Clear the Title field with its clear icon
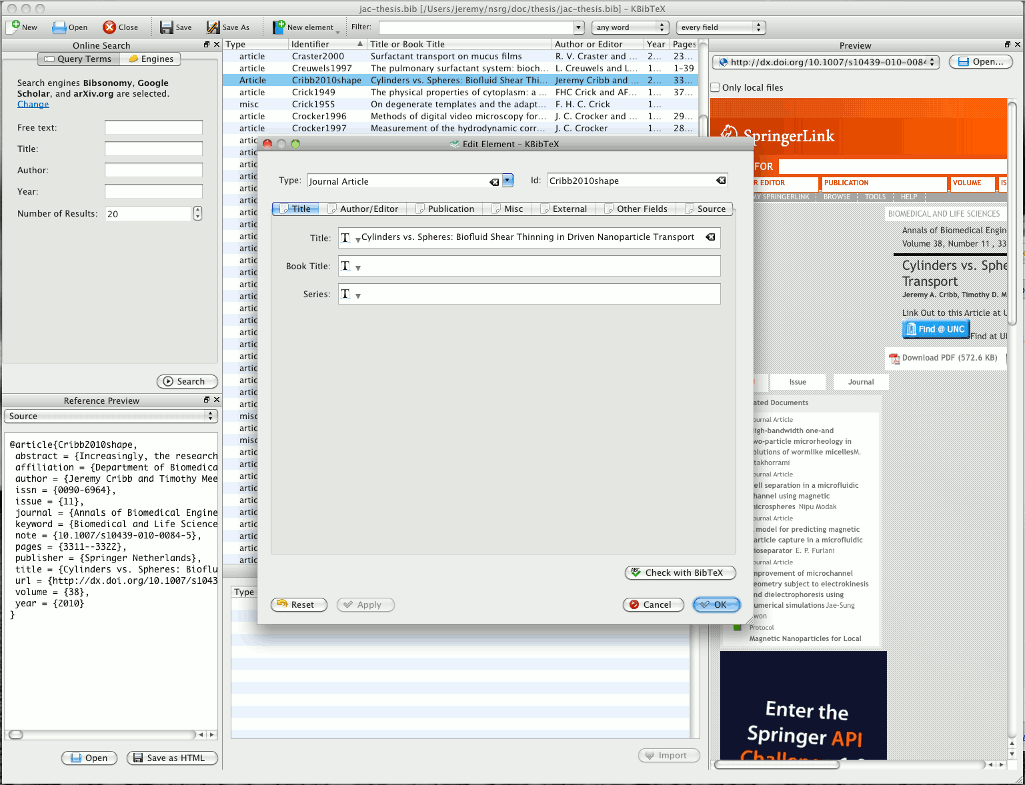Image resolution: width=1025 pixels, height=785 pixels. tap(710, 237)
